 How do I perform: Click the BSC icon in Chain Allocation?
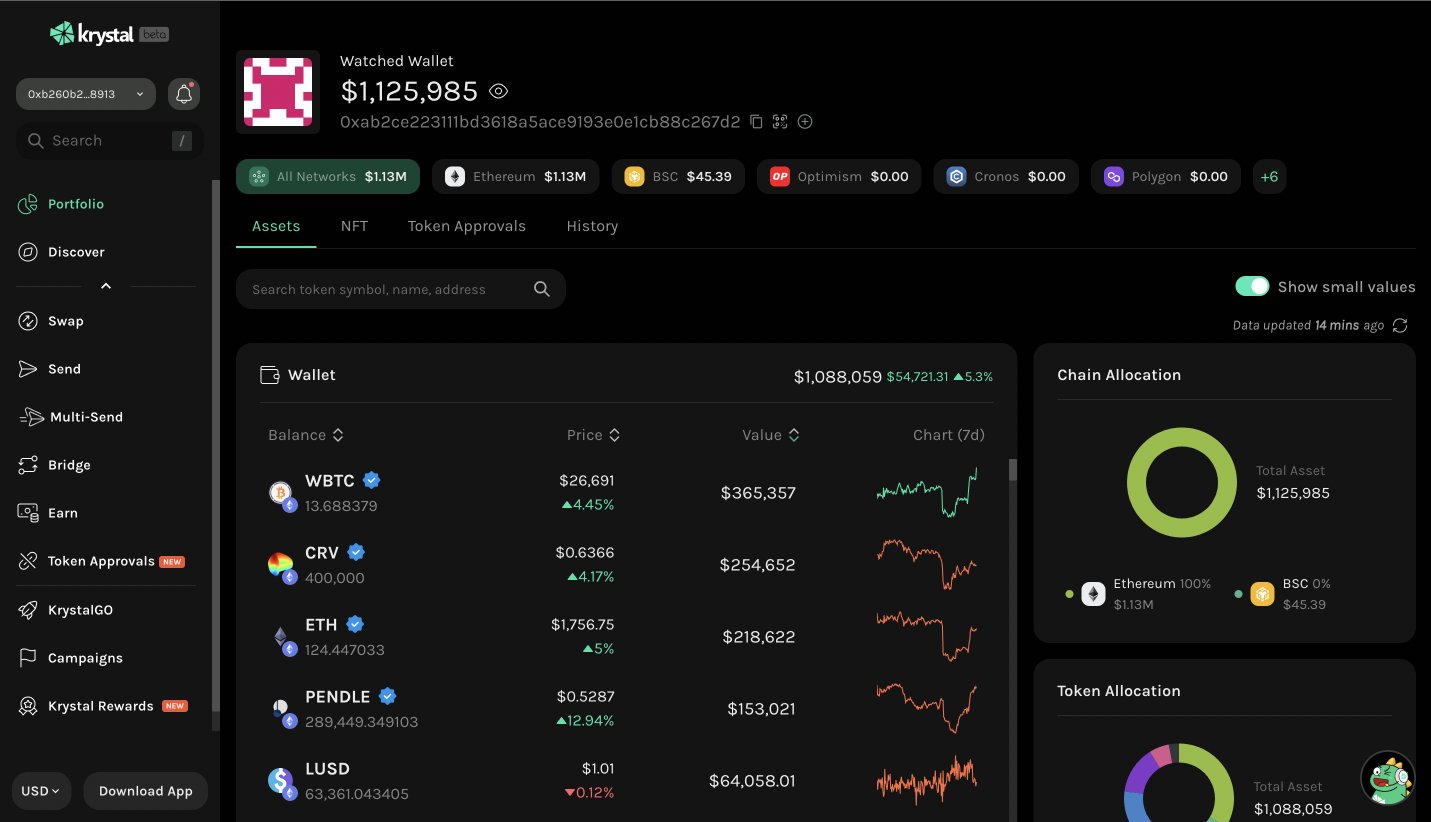pos(1262,594)
